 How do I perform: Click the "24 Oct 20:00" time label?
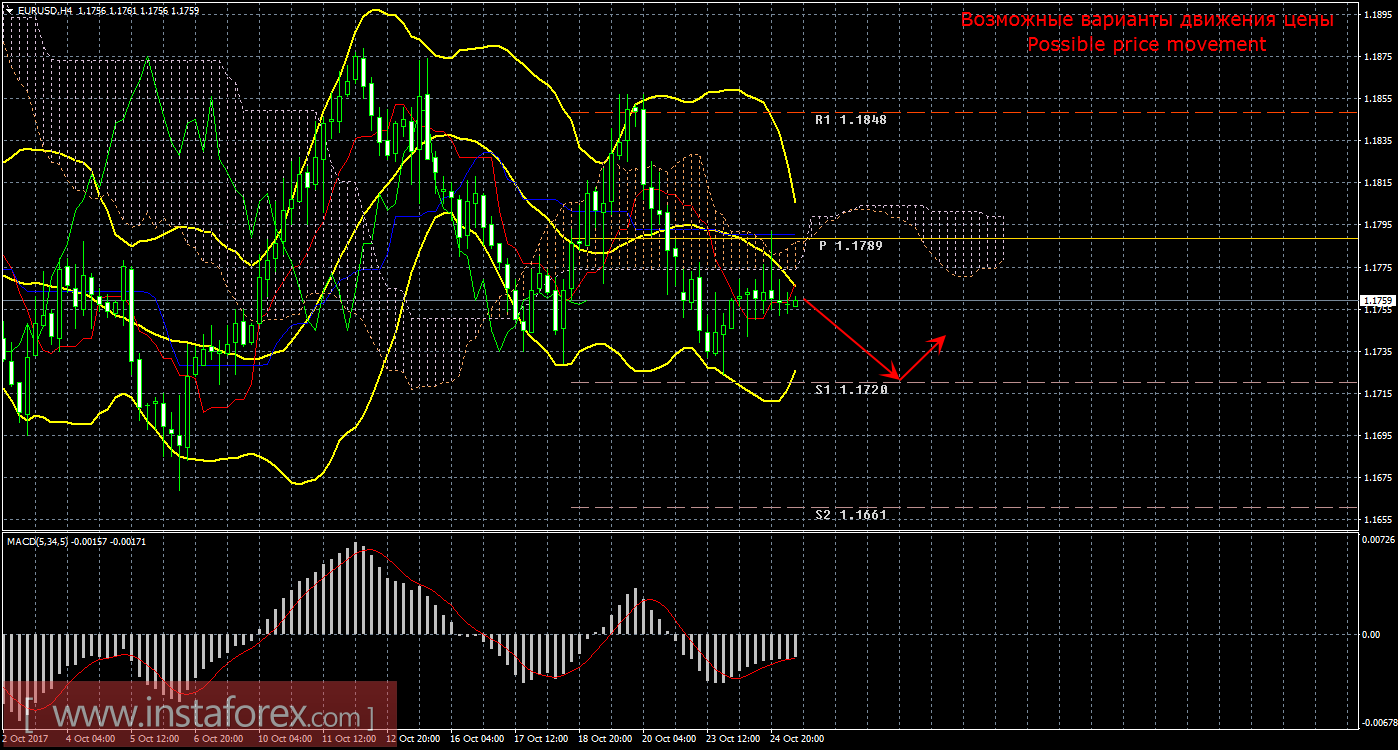(795, 739)
